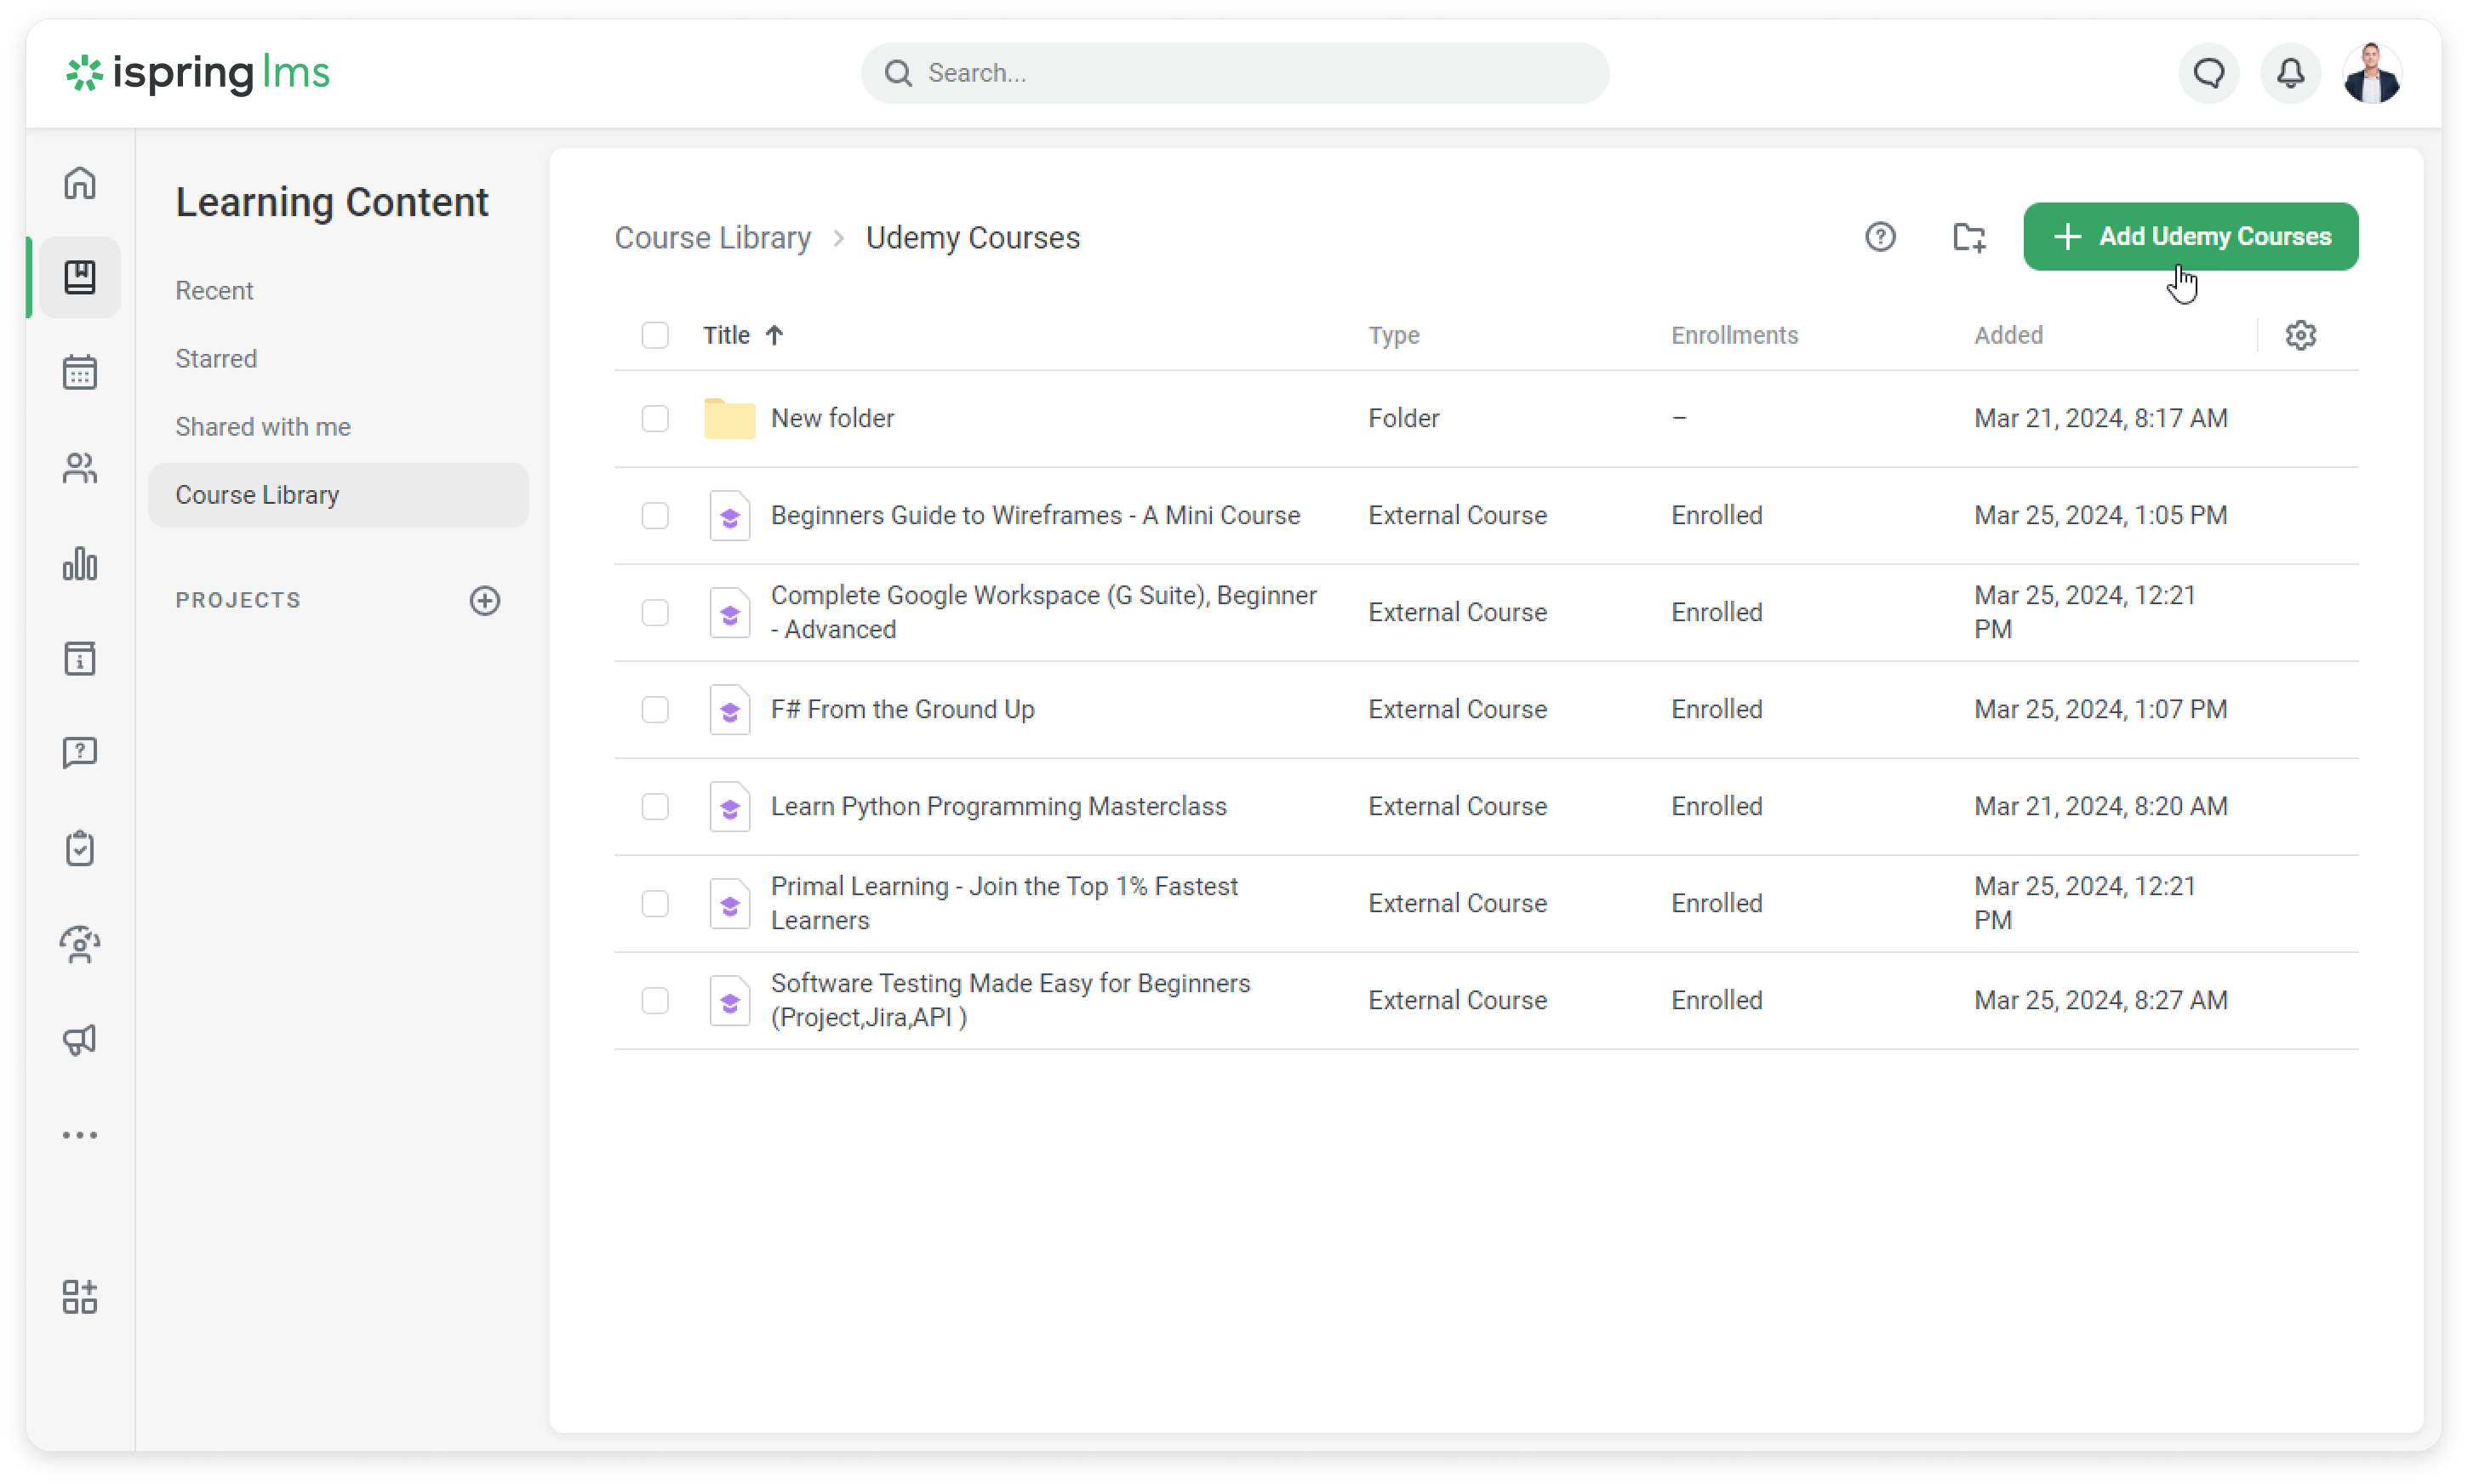Open the table column settings gear
The image size is (2468, 1484).
pyautogui.click(x=2300, y=335)
